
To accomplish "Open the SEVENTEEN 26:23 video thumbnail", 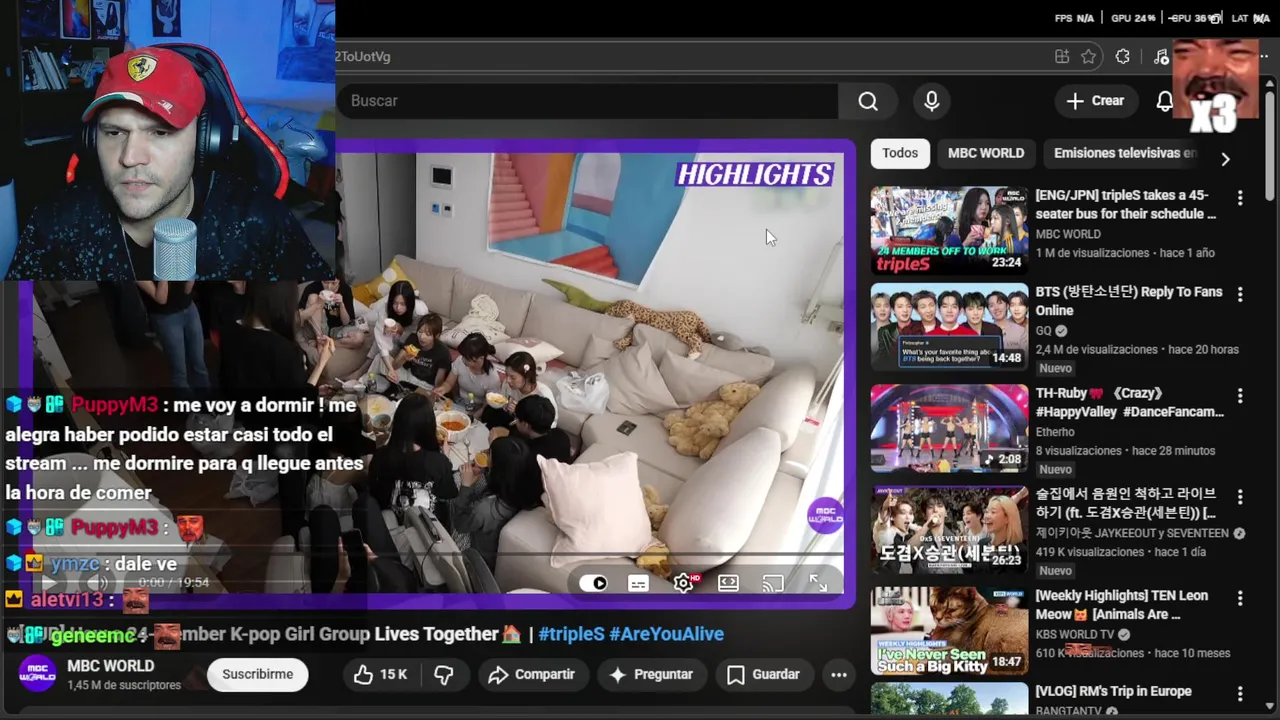I will point(949,530).
